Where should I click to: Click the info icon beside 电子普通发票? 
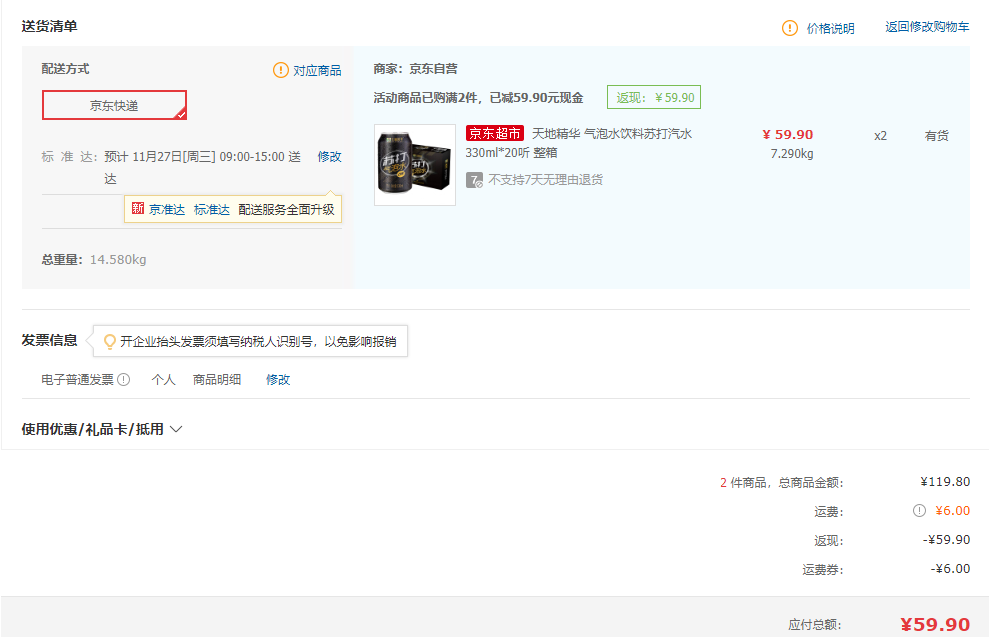click(x=124, y=380)
